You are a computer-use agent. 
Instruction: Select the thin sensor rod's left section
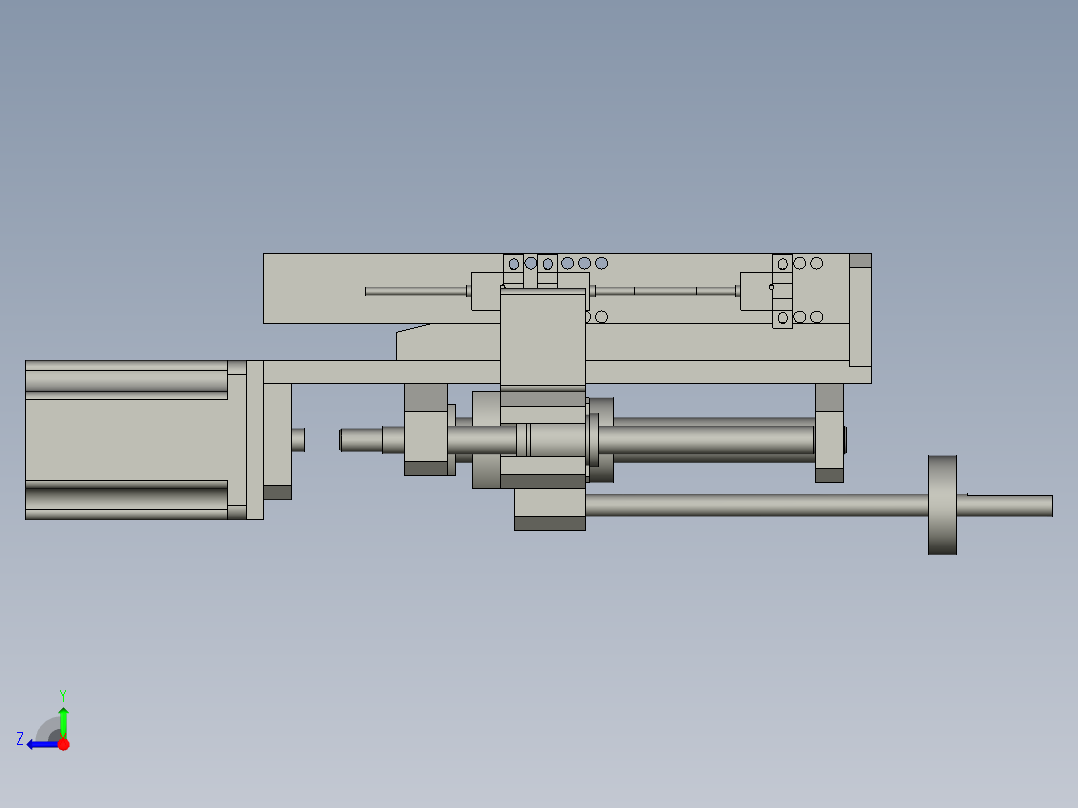416,292
